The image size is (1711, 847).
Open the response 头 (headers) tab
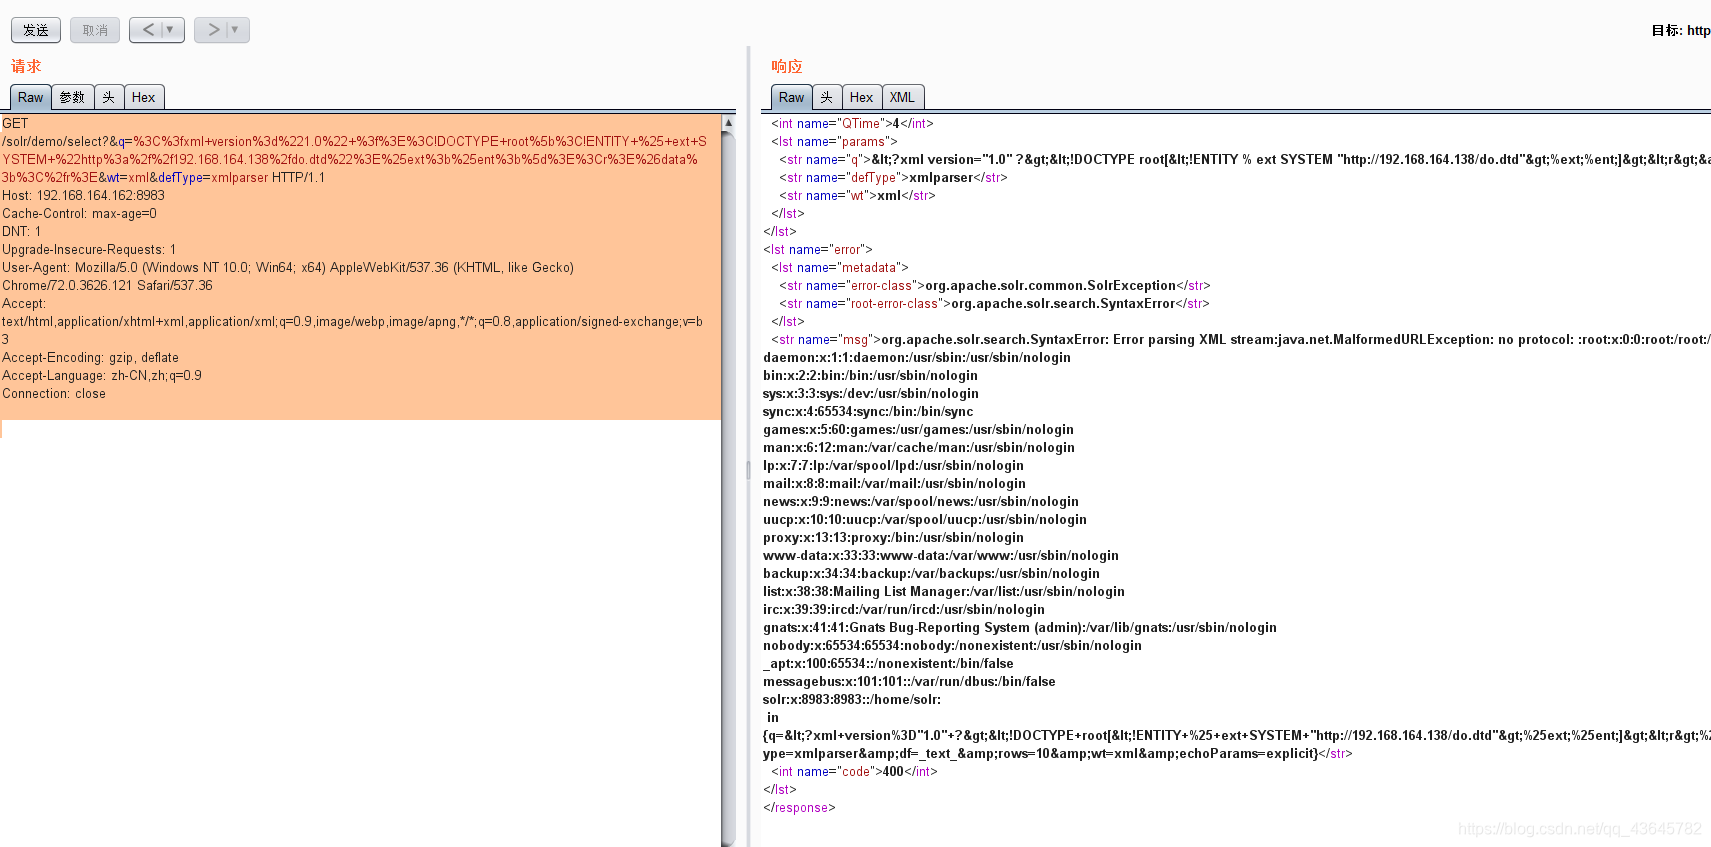[x=827, y=97]
